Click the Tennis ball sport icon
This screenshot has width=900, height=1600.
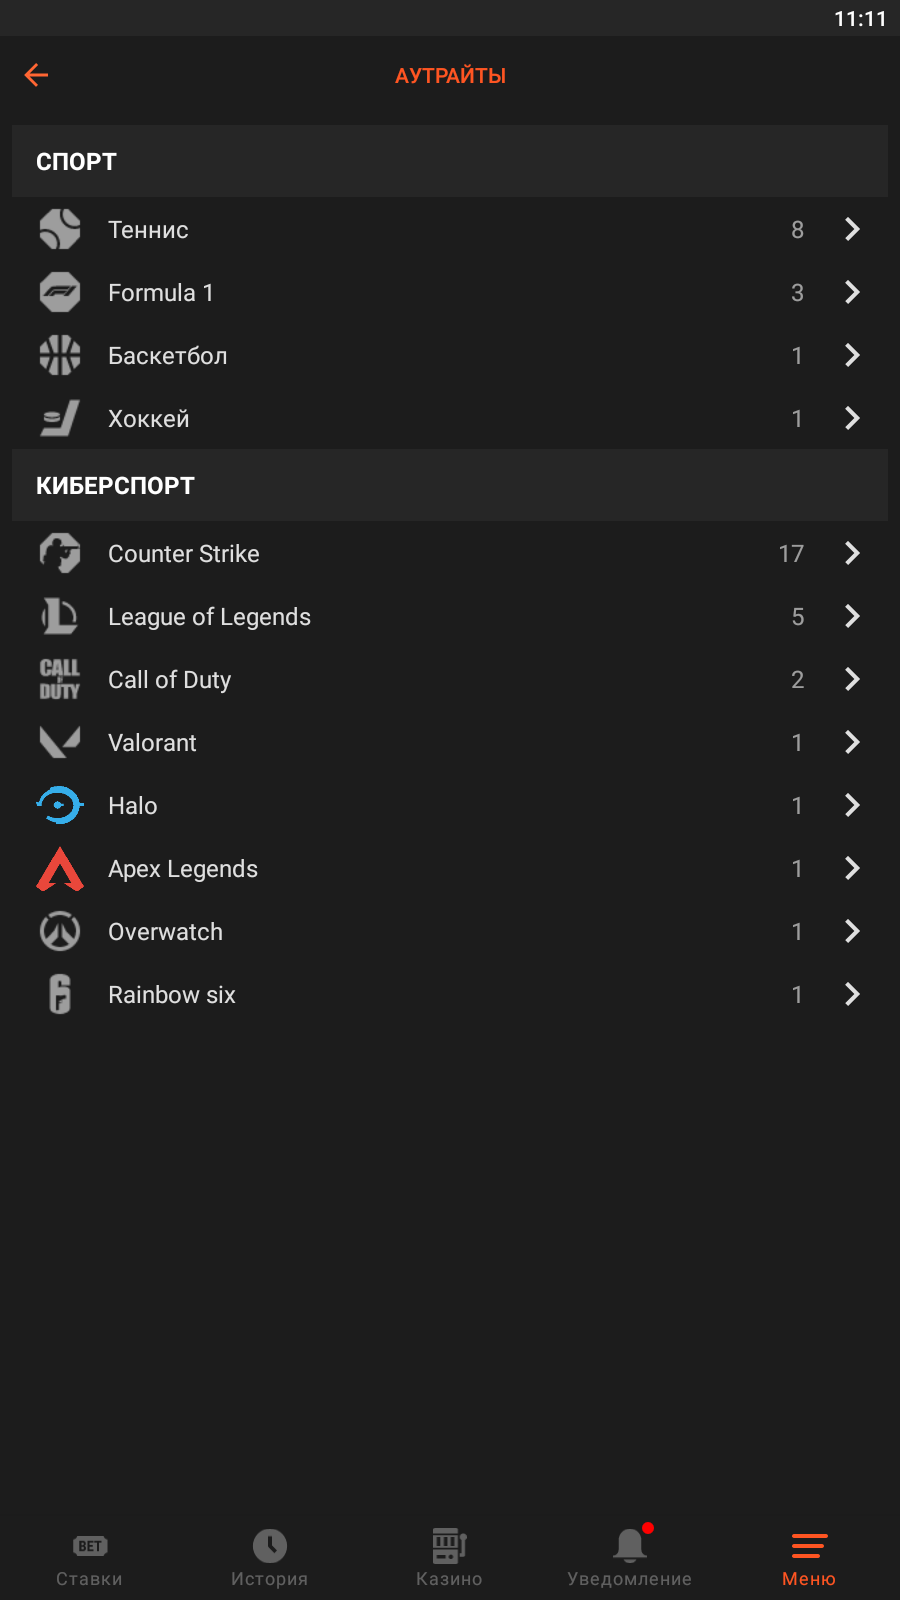(60, 229)
